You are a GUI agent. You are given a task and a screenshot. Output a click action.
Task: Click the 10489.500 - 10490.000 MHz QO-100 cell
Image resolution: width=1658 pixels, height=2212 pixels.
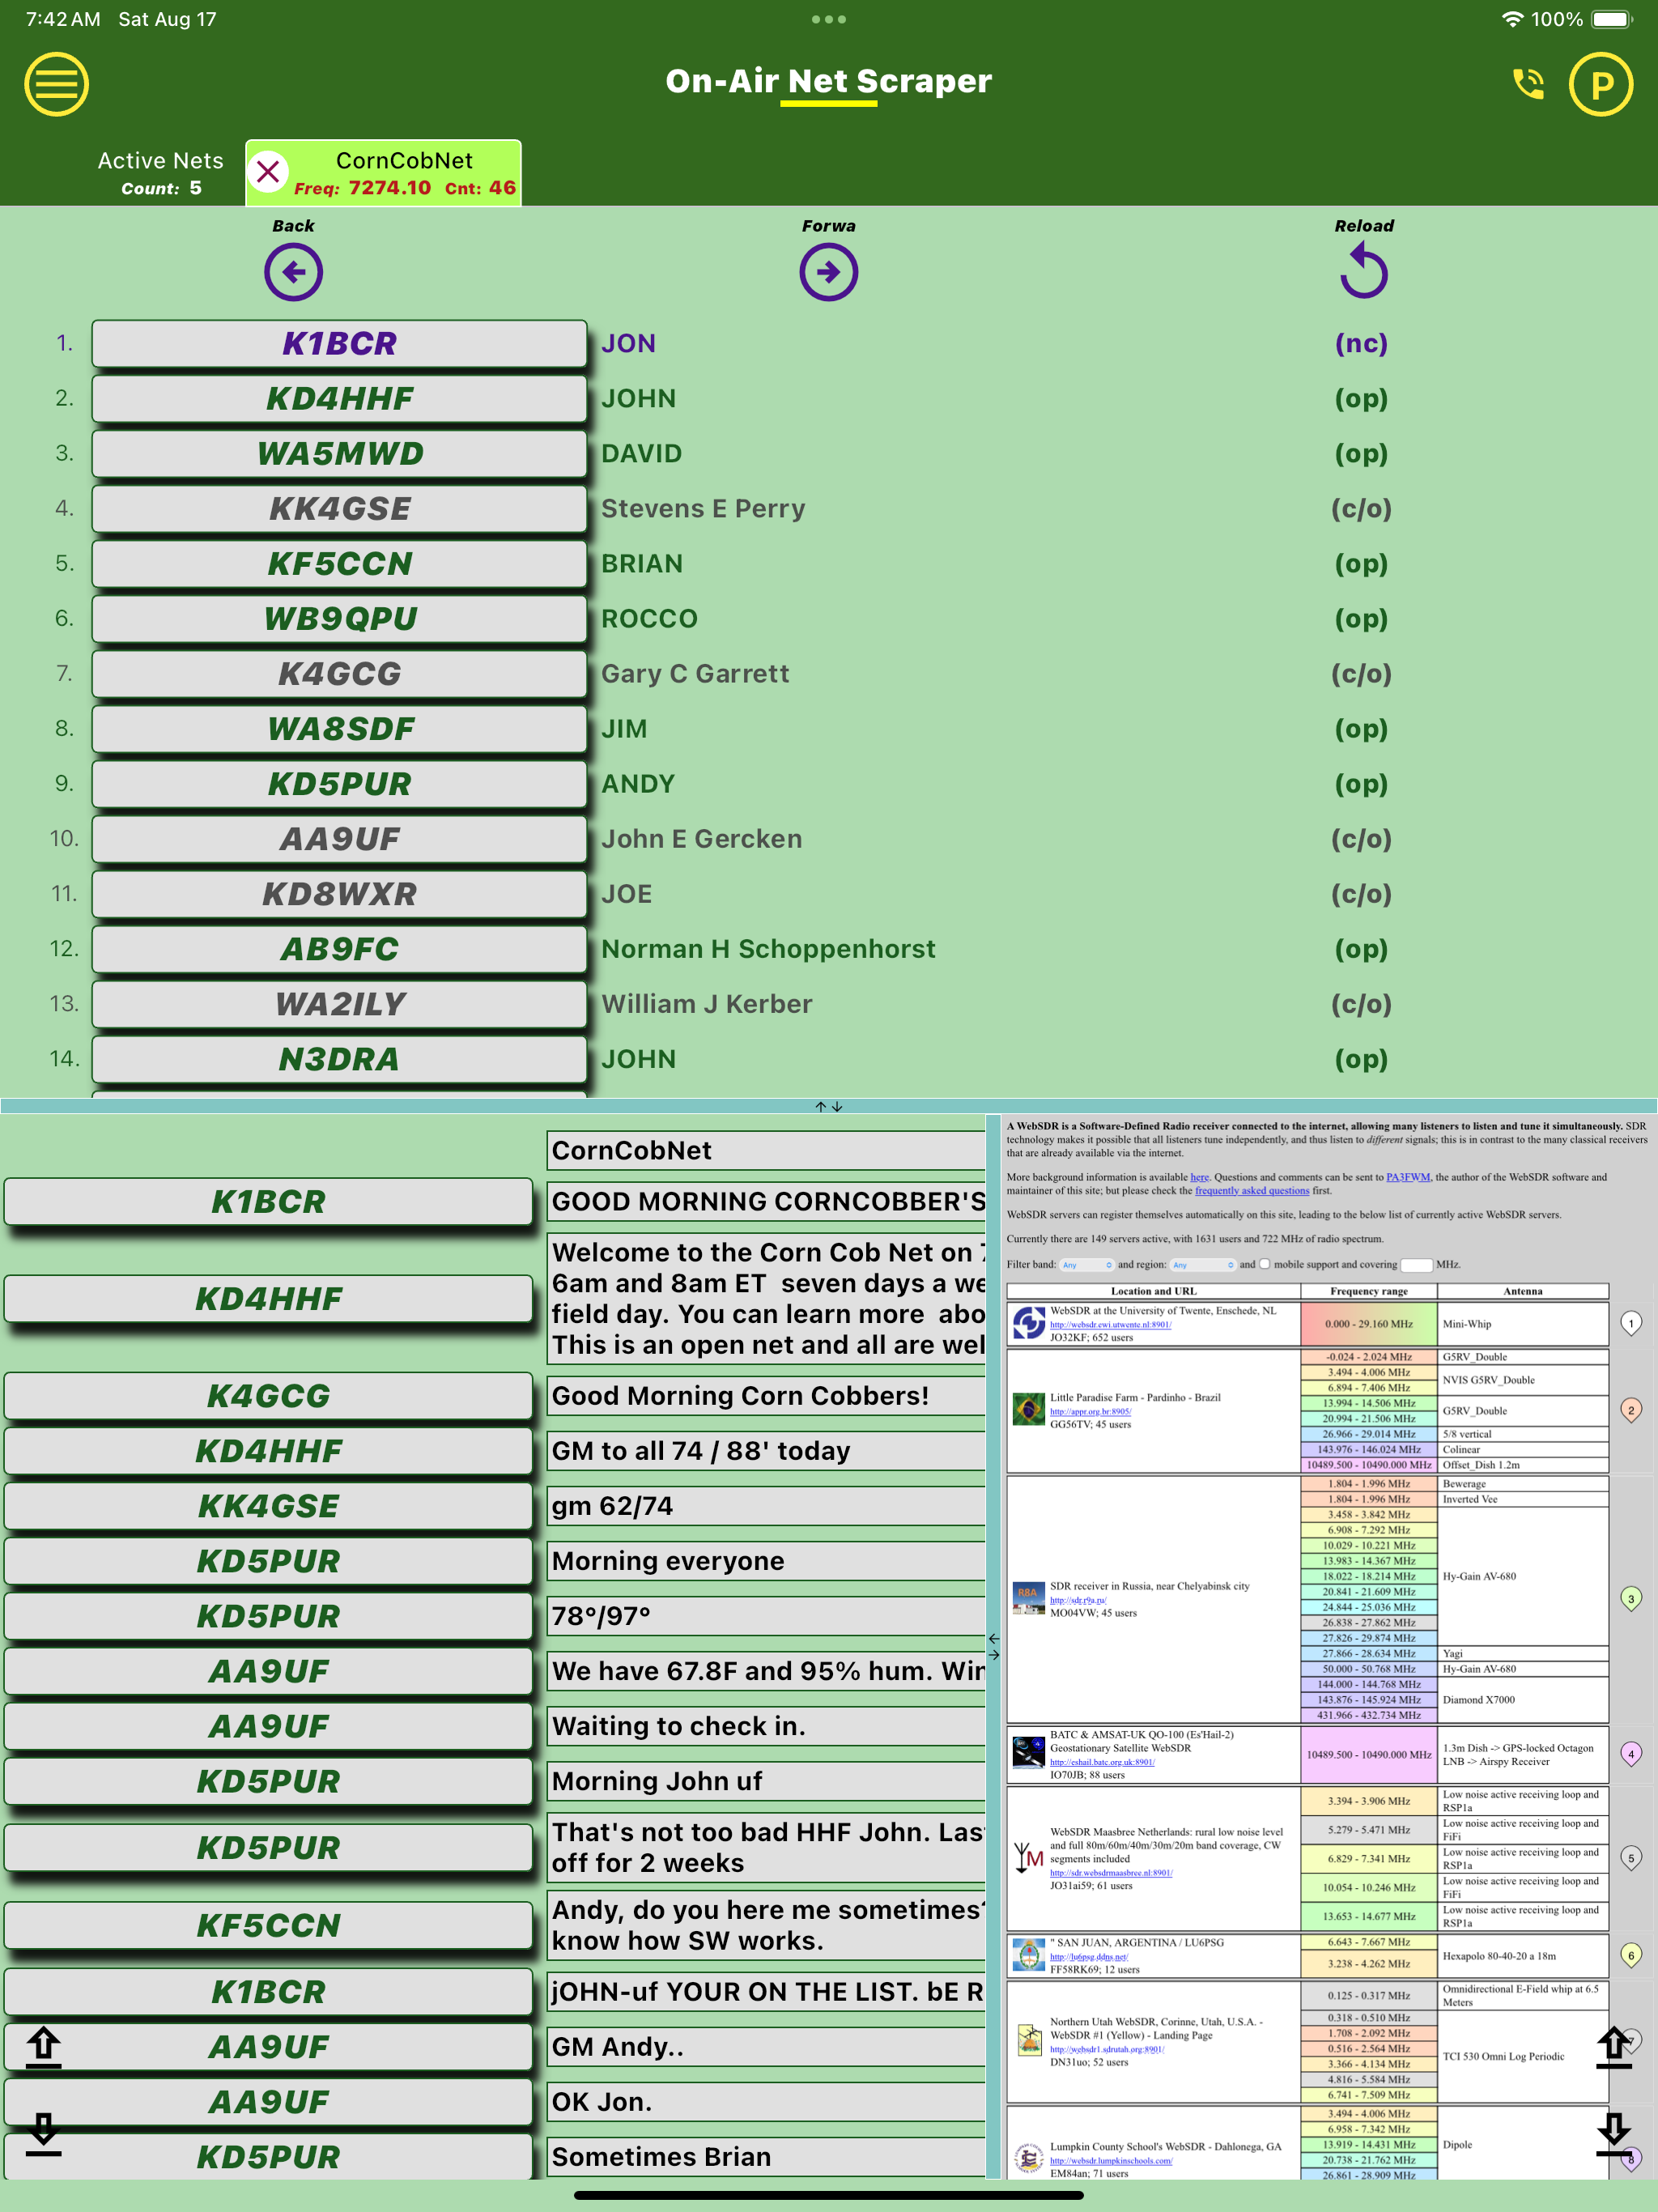tap(1368, 1754)
